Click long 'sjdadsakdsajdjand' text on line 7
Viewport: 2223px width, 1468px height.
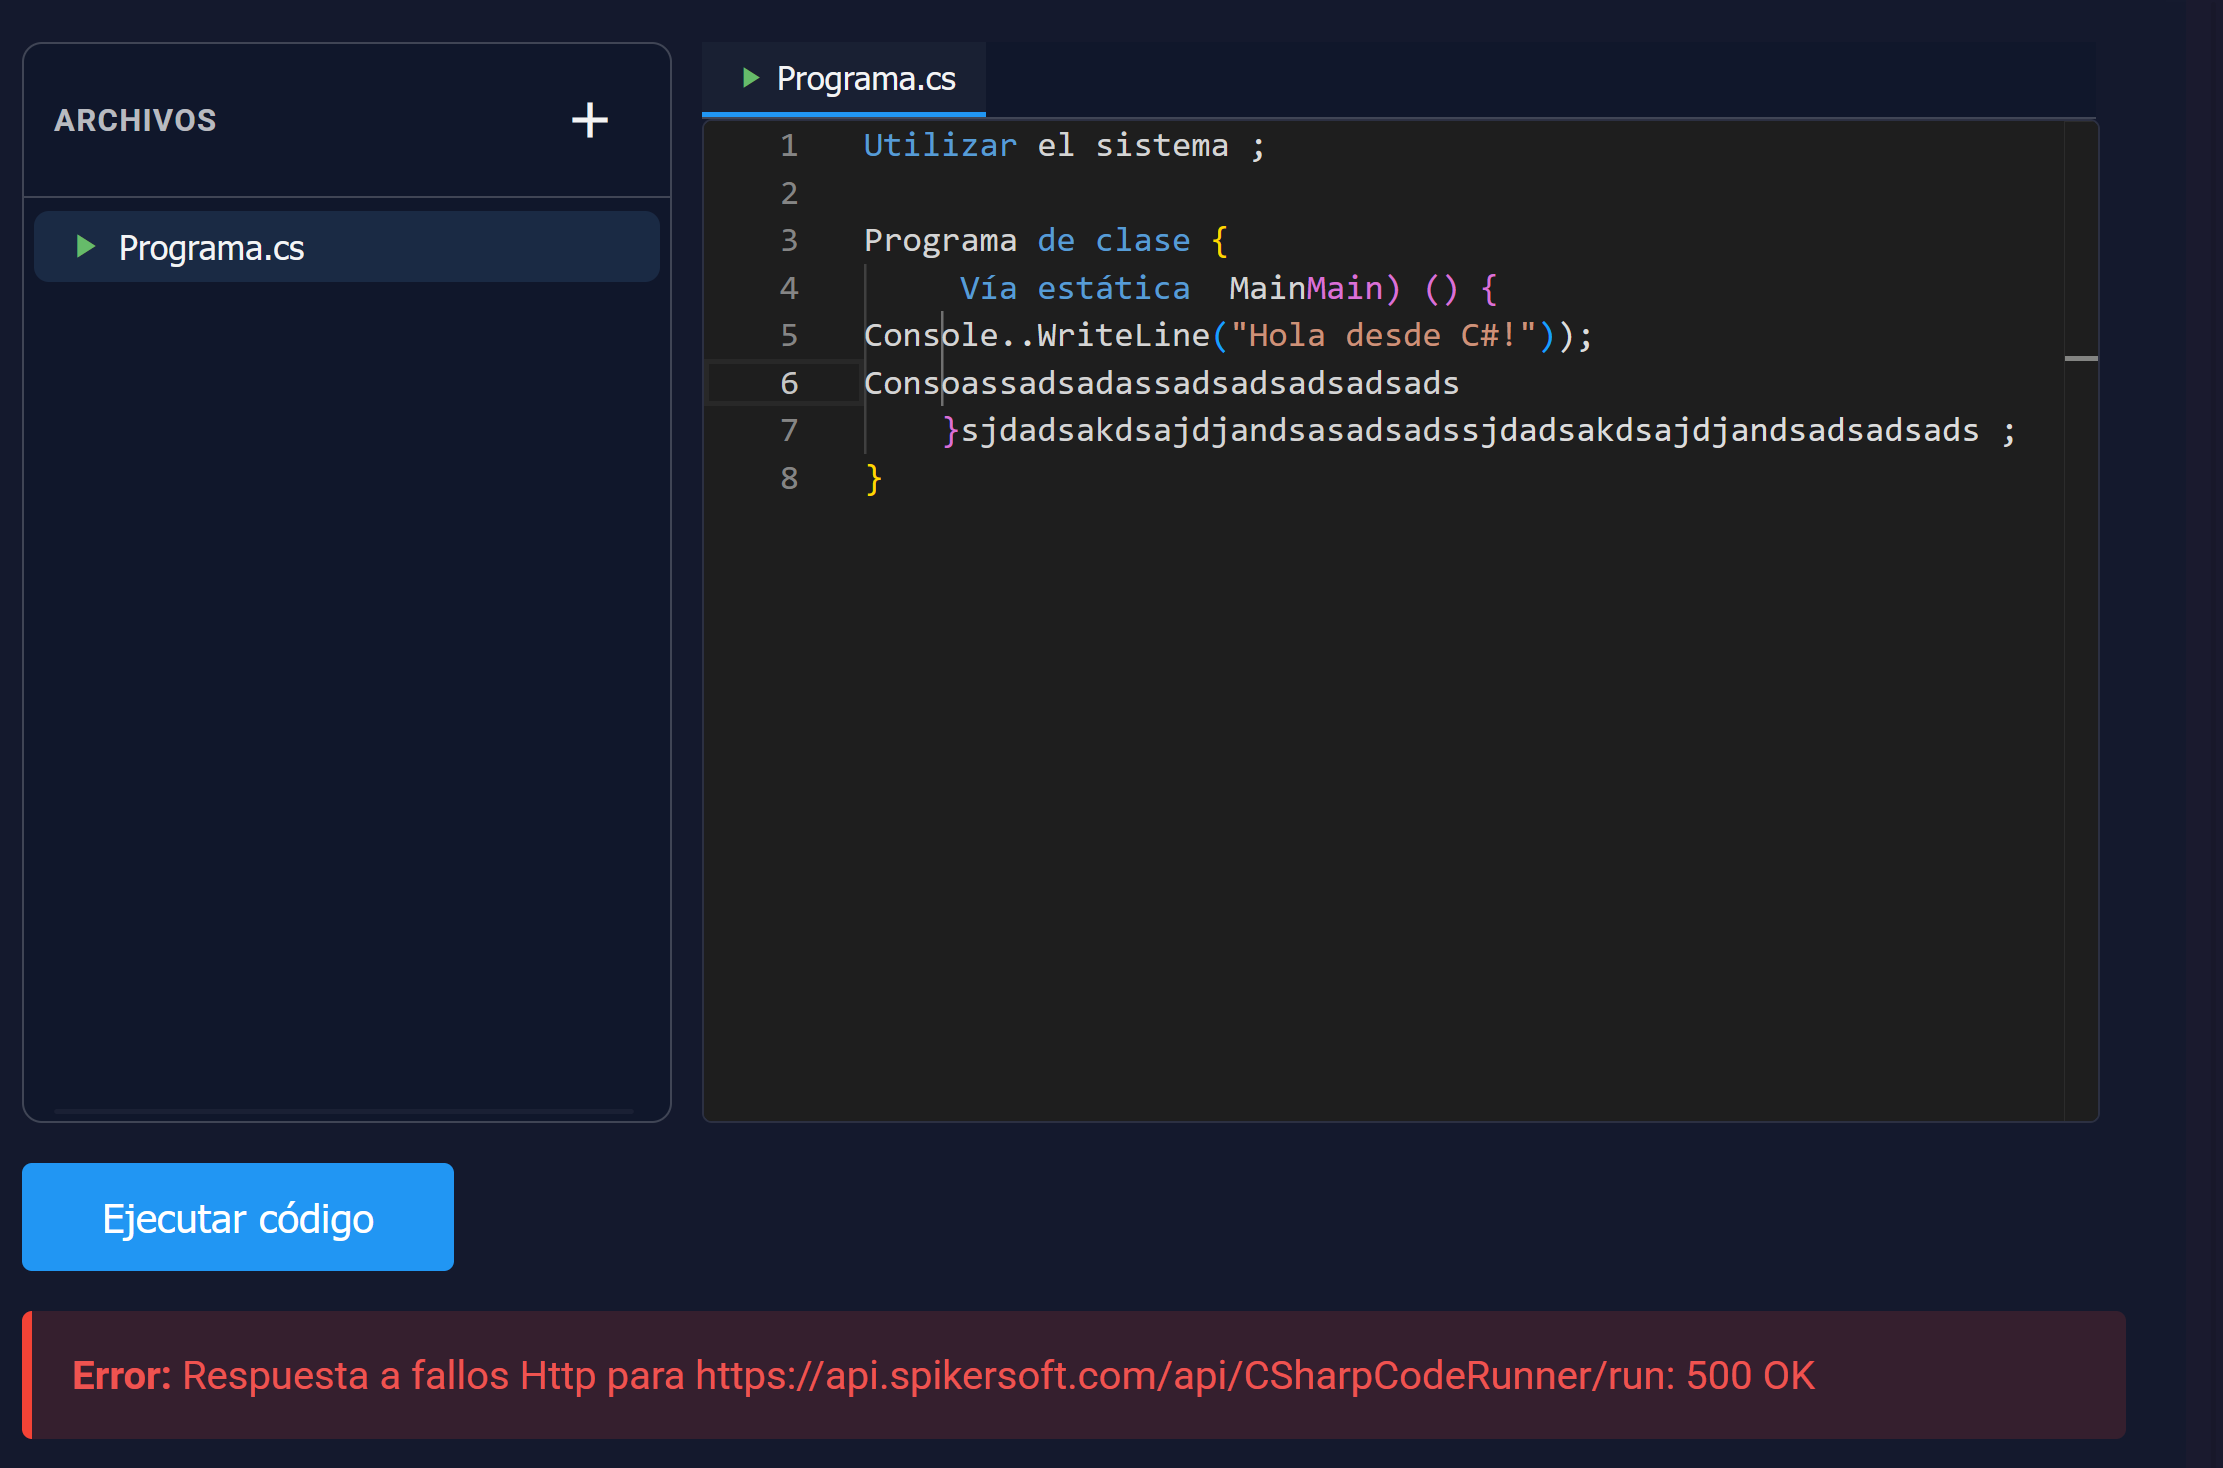[x=1470, y=430]
